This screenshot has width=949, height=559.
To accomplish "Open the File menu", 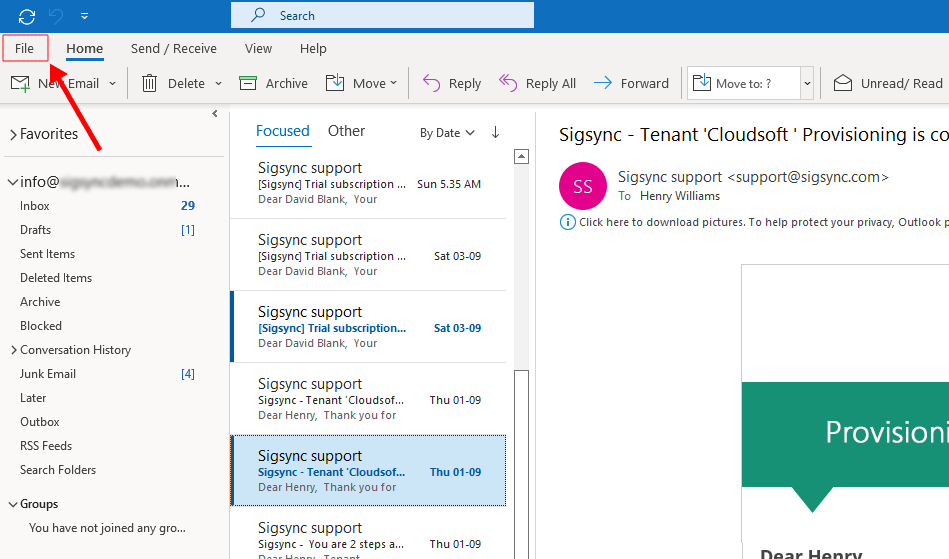I will point(25,48).
